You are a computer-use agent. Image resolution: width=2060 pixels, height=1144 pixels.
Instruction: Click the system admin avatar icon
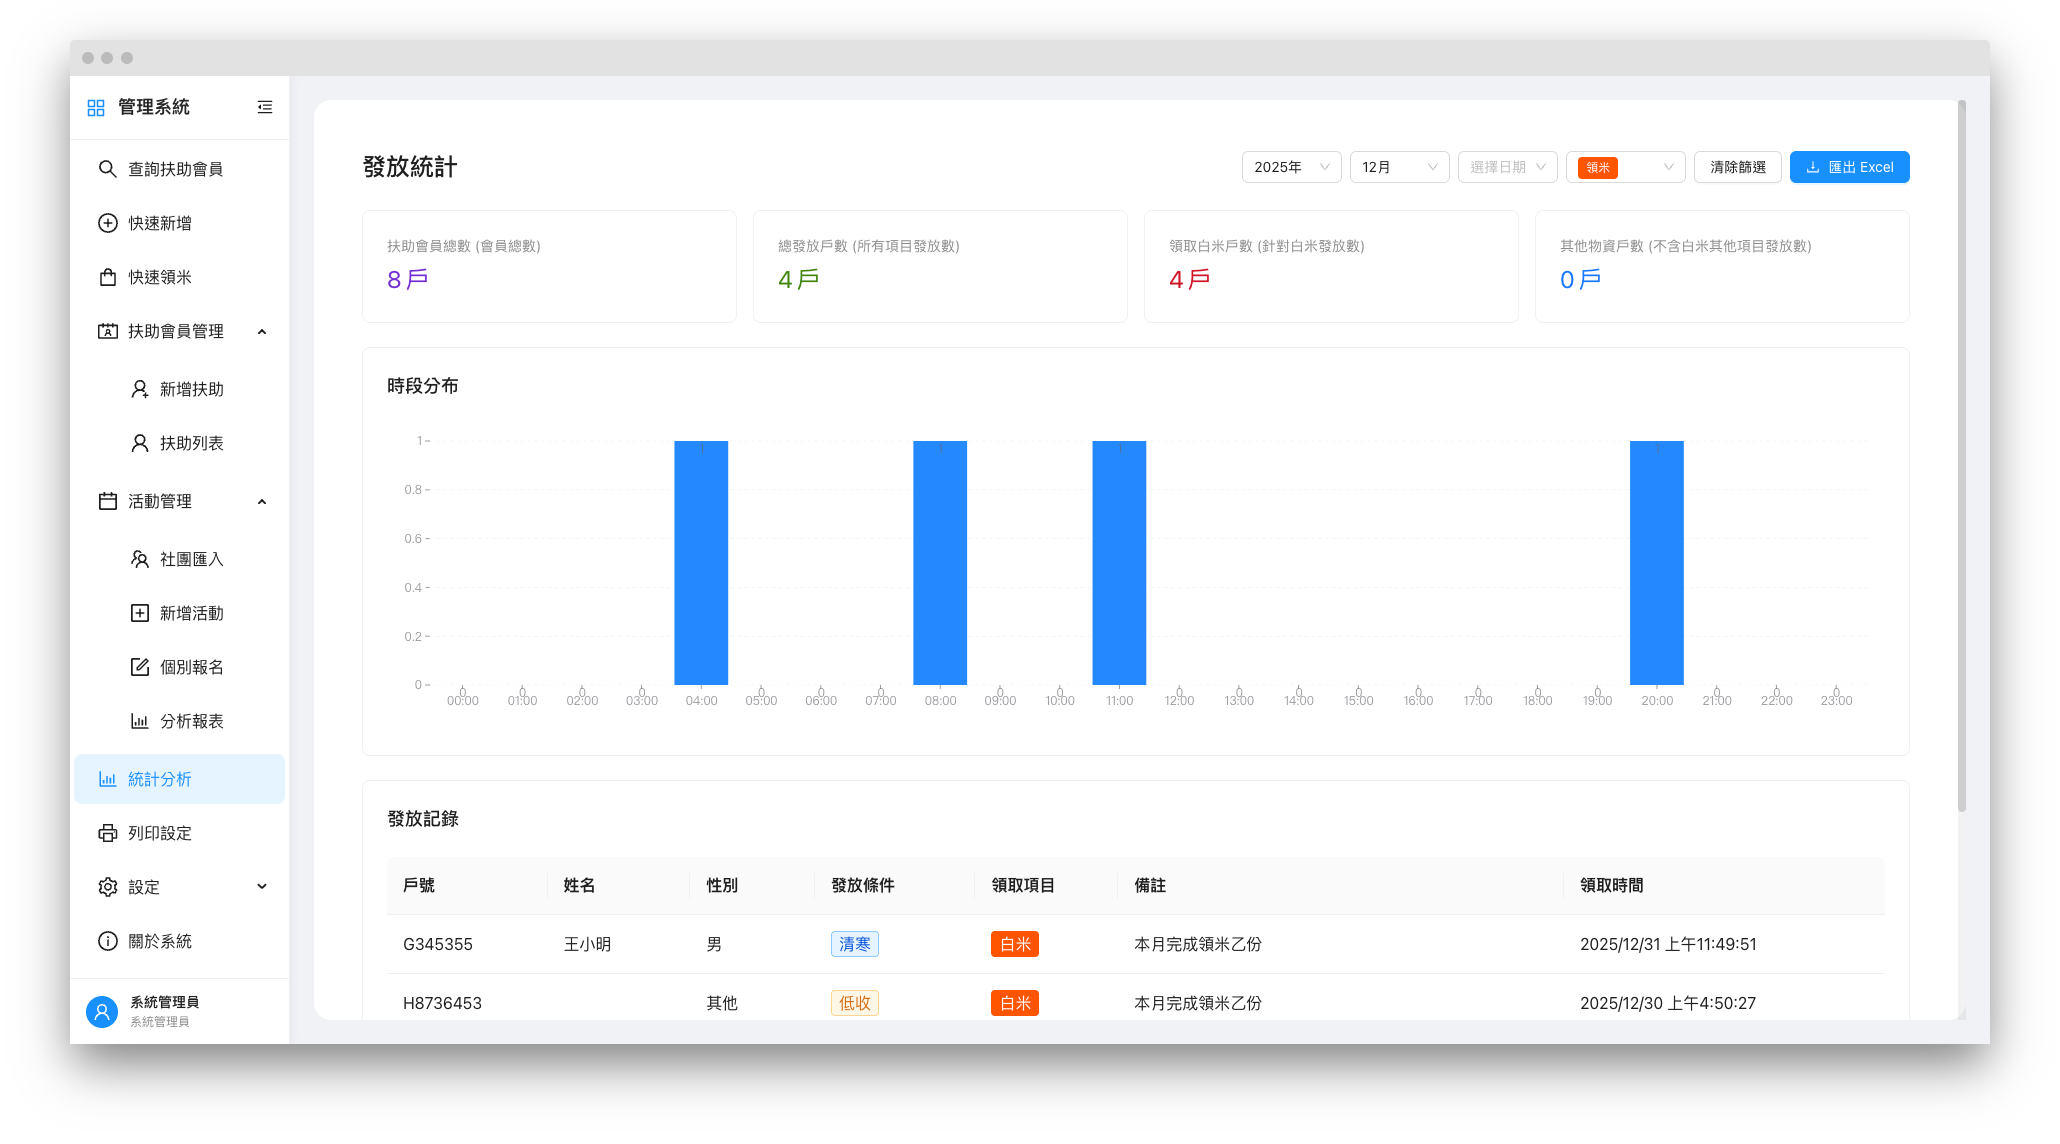point(102,1011)
